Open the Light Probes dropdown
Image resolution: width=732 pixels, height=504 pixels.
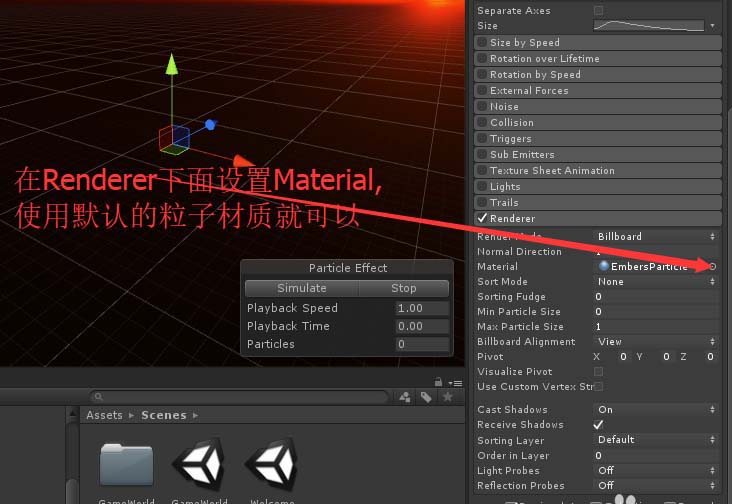coord(655,470)
